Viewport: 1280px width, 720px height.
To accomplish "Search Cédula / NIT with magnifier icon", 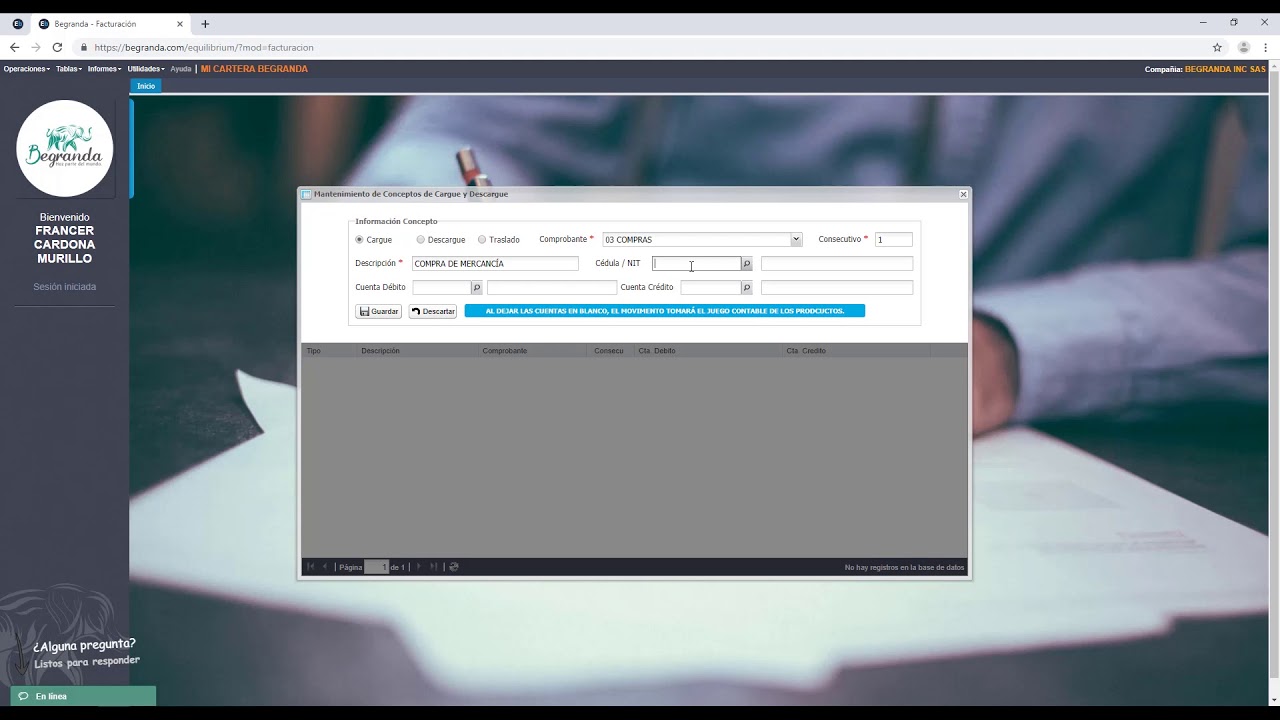I will coord(747,264).
